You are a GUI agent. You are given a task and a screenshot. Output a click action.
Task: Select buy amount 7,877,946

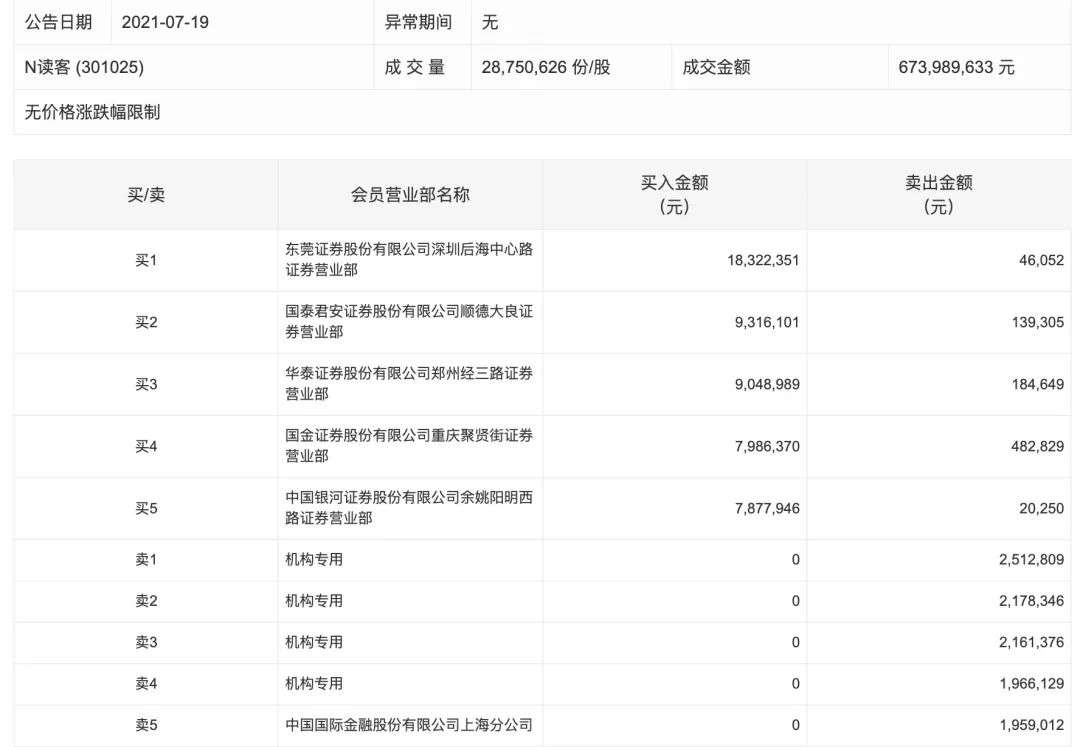pos(767,508)
